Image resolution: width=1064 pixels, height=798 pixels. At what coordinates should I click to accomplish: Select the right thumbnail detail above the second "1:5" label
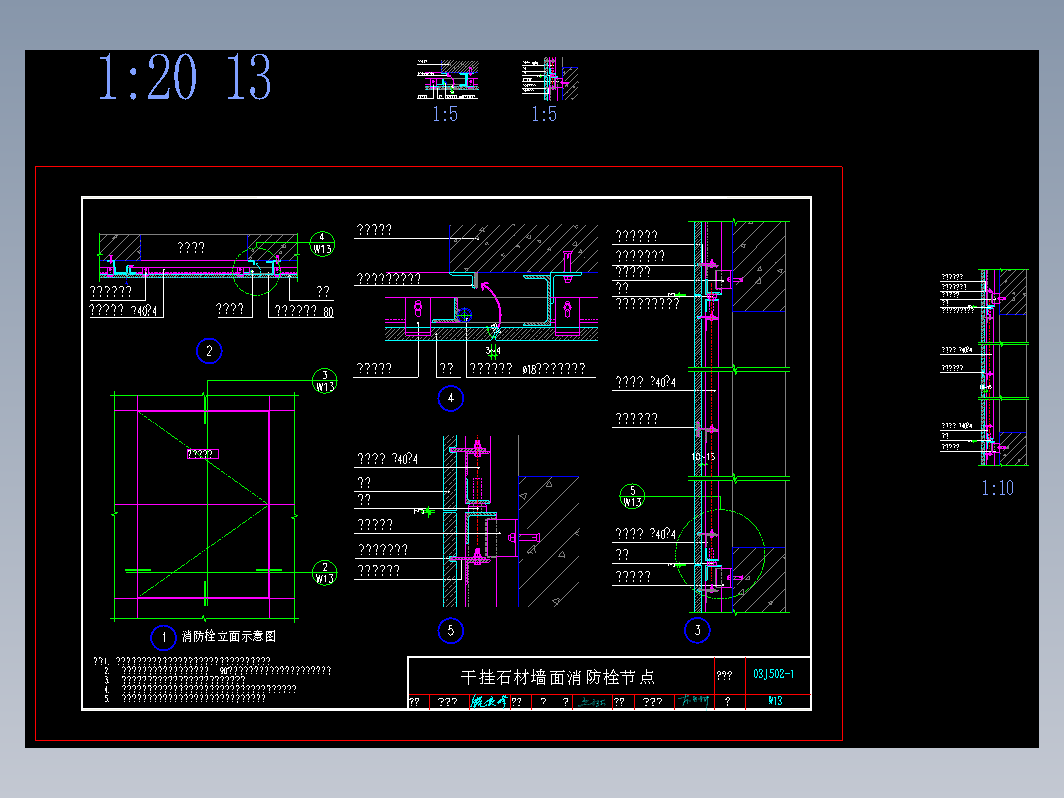click(x=550, y=79)
